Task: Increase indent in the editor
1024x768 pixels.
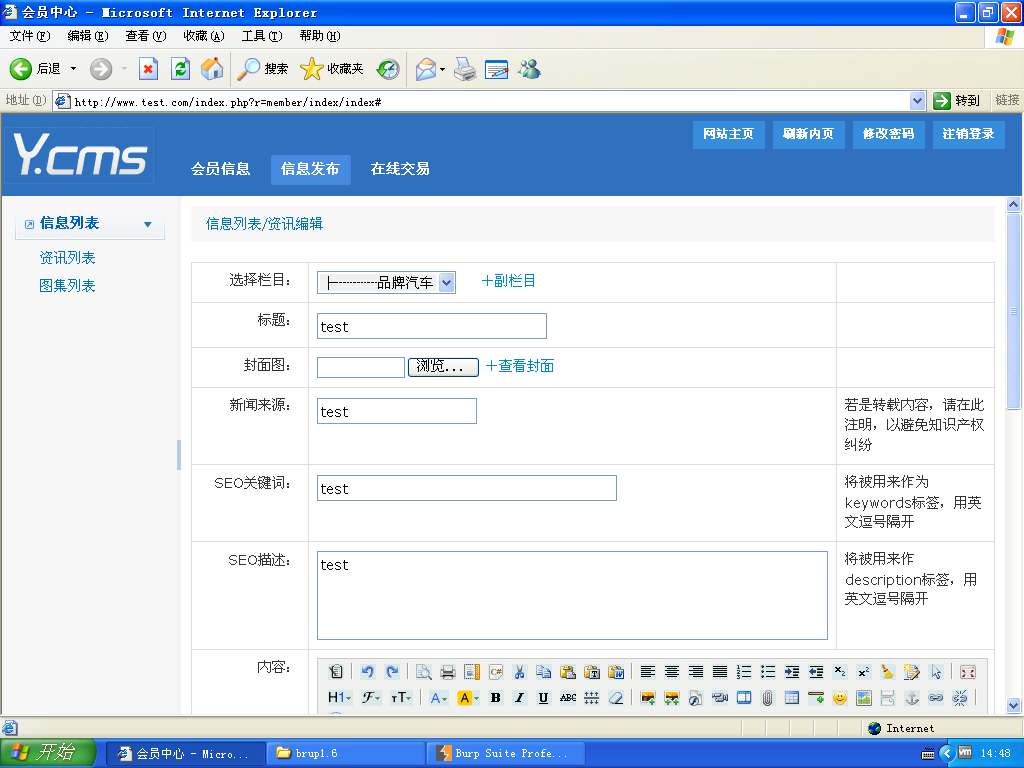Action: [x=792, y=671]
